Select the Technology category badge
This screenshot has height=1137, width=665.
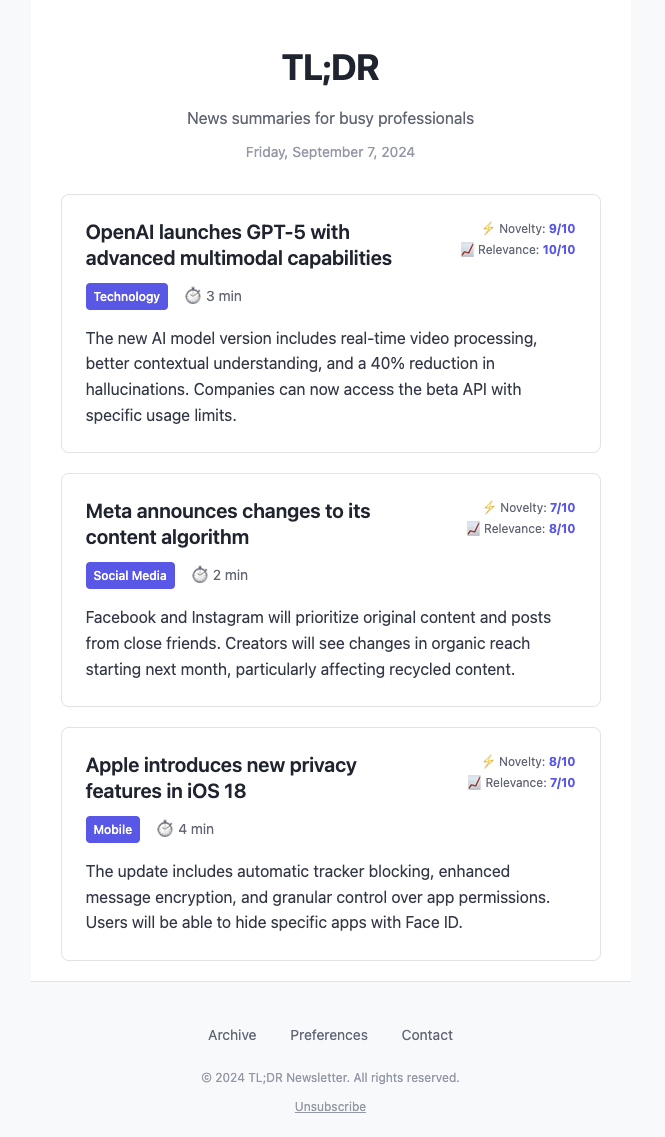pyautogui.click(x=127, y=296)
